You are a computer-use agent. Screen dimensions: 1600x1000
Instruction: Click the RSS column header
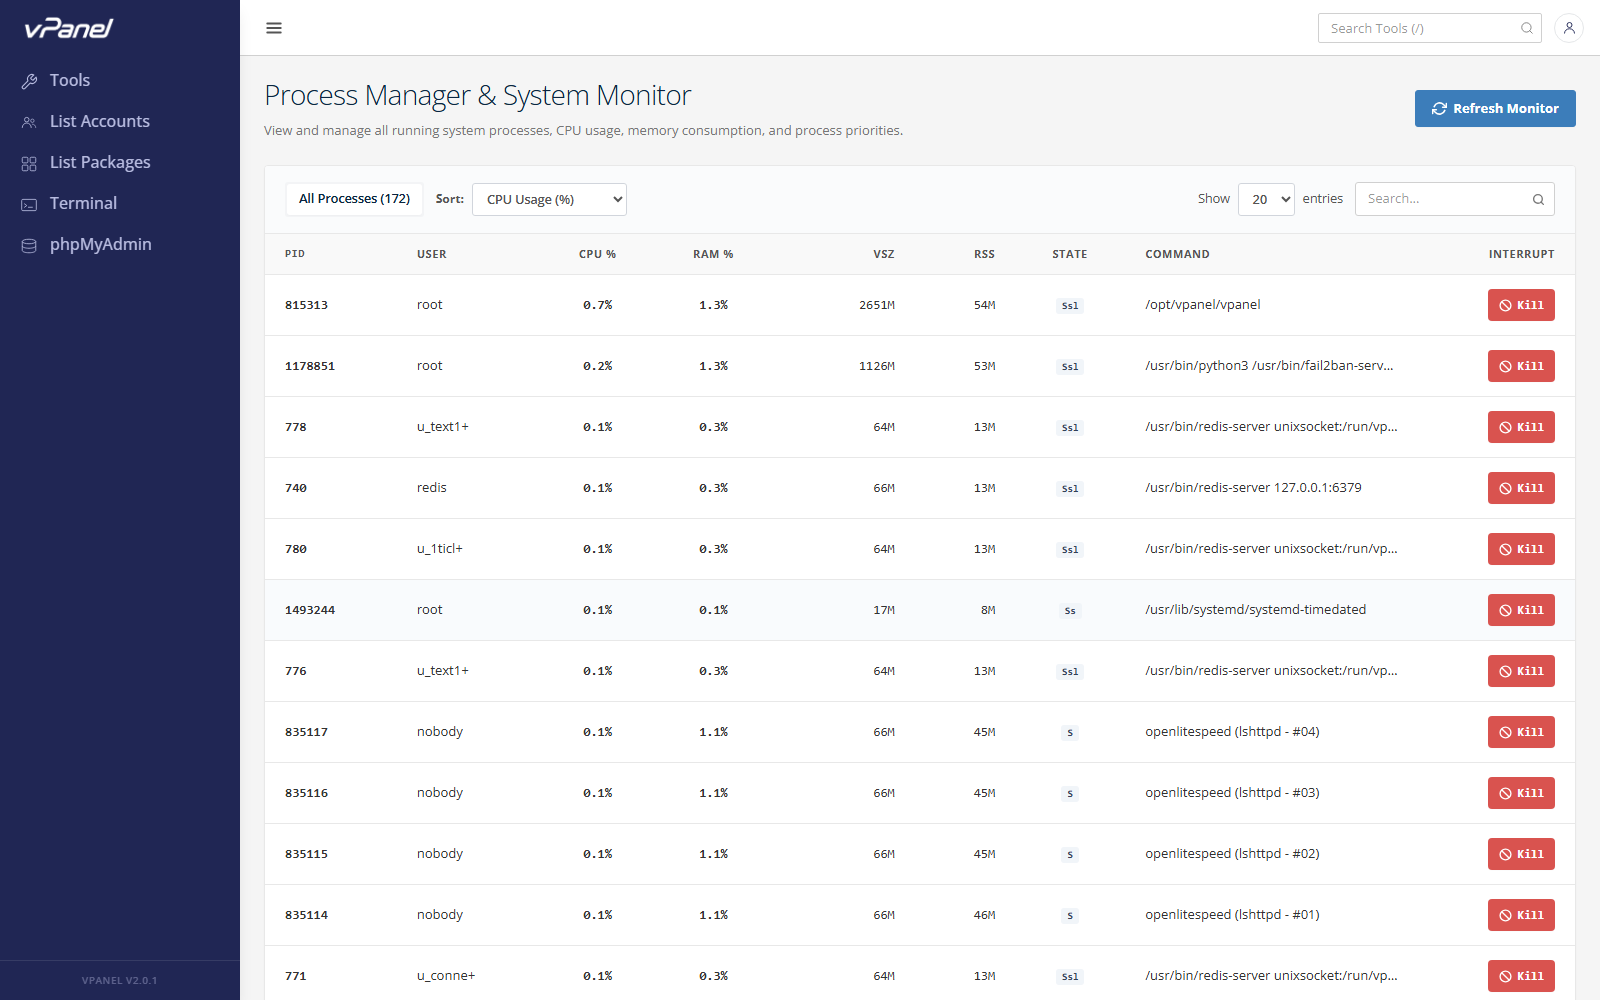coord(984,254)
